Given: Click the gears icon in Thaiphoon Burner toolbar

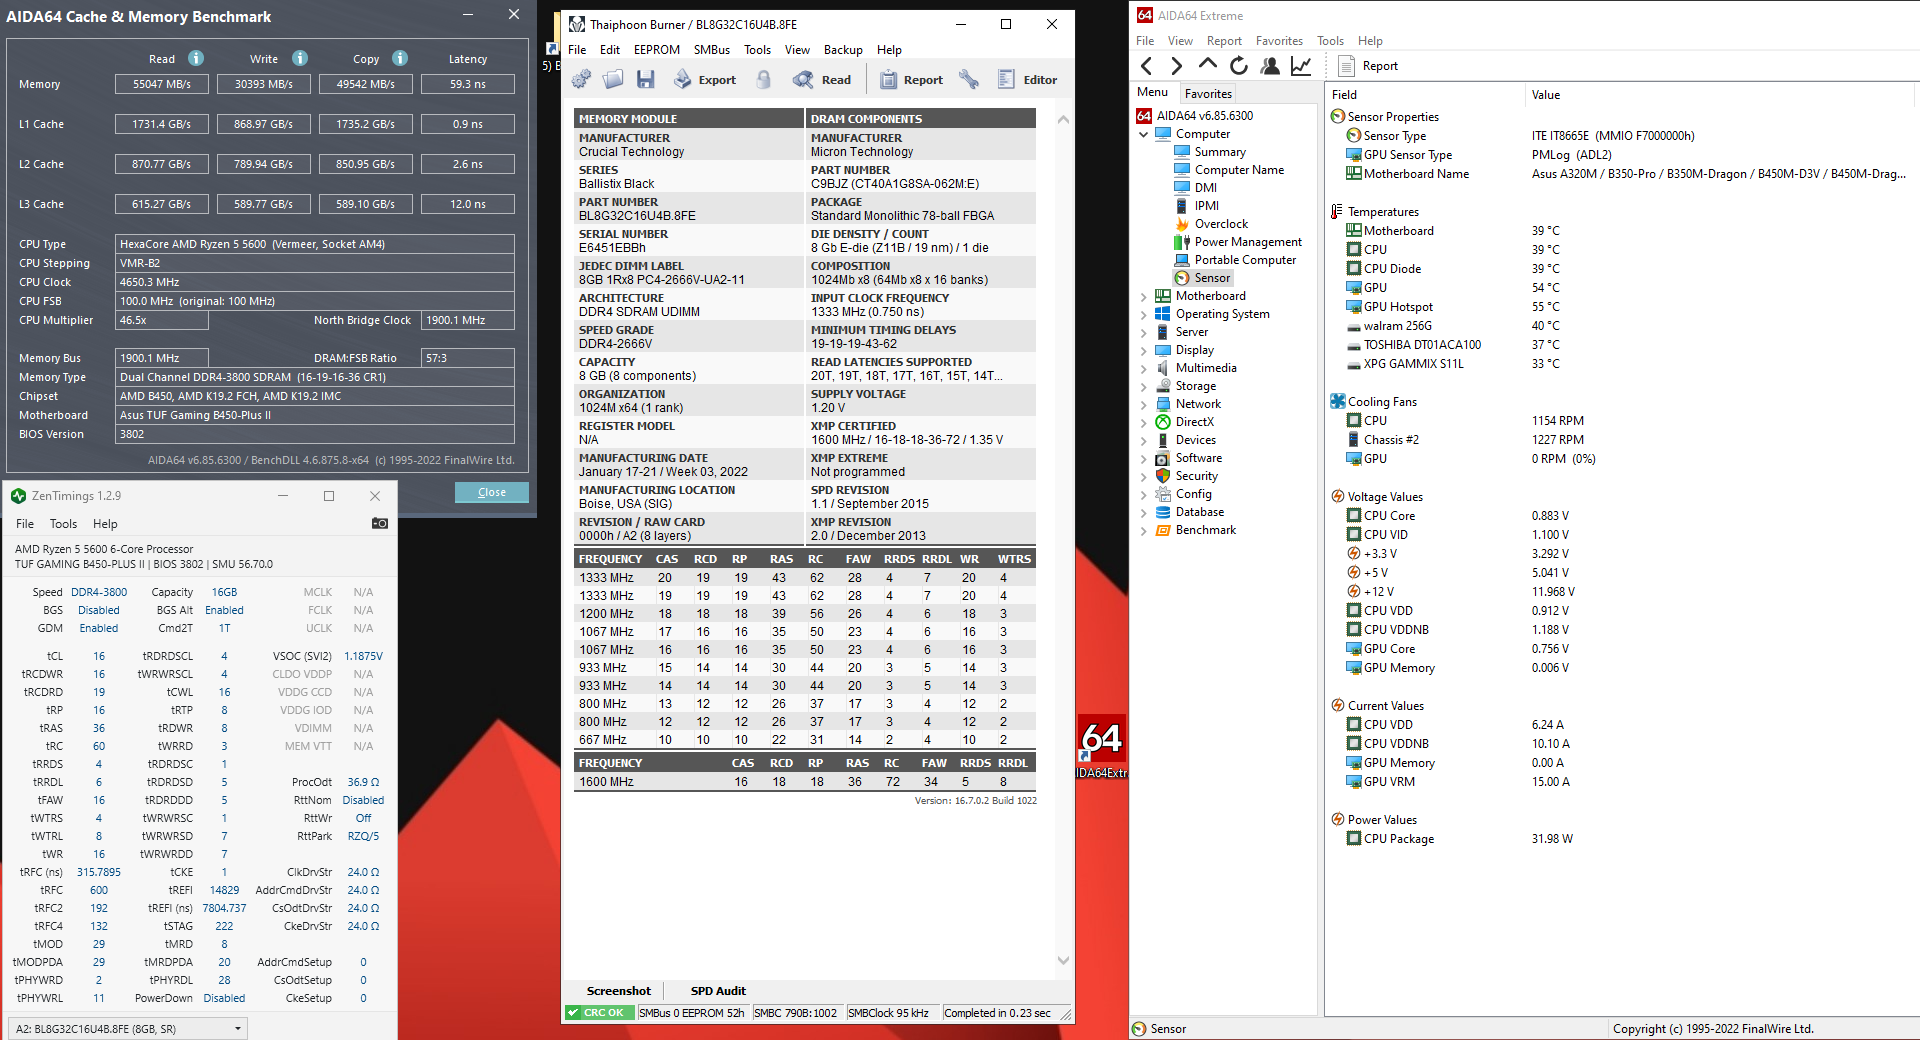Looking at the screenshot, I should [x=581, y=80].
